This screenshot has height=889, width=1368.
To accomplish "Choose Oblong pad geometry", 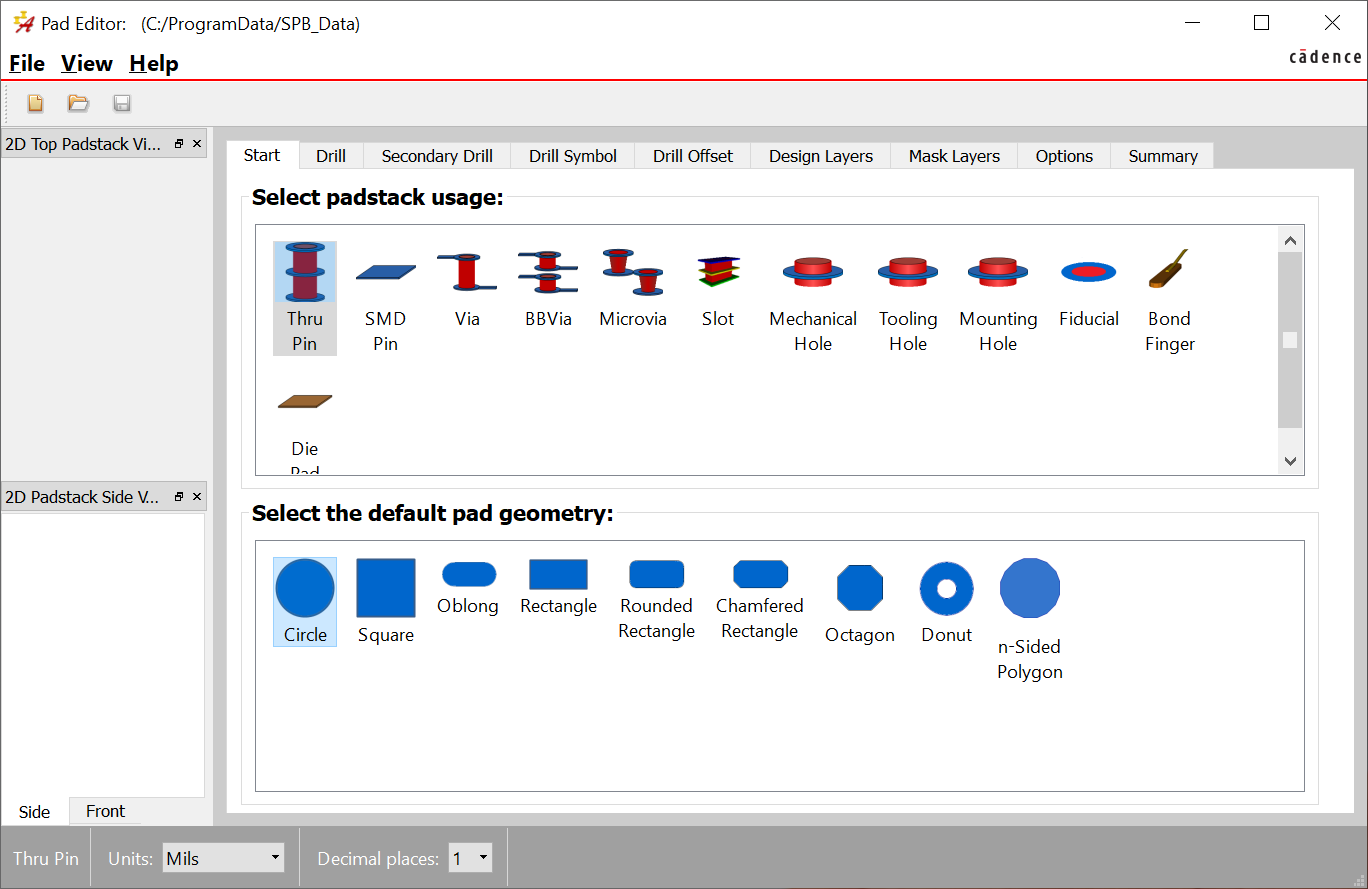I will (468, 588).
